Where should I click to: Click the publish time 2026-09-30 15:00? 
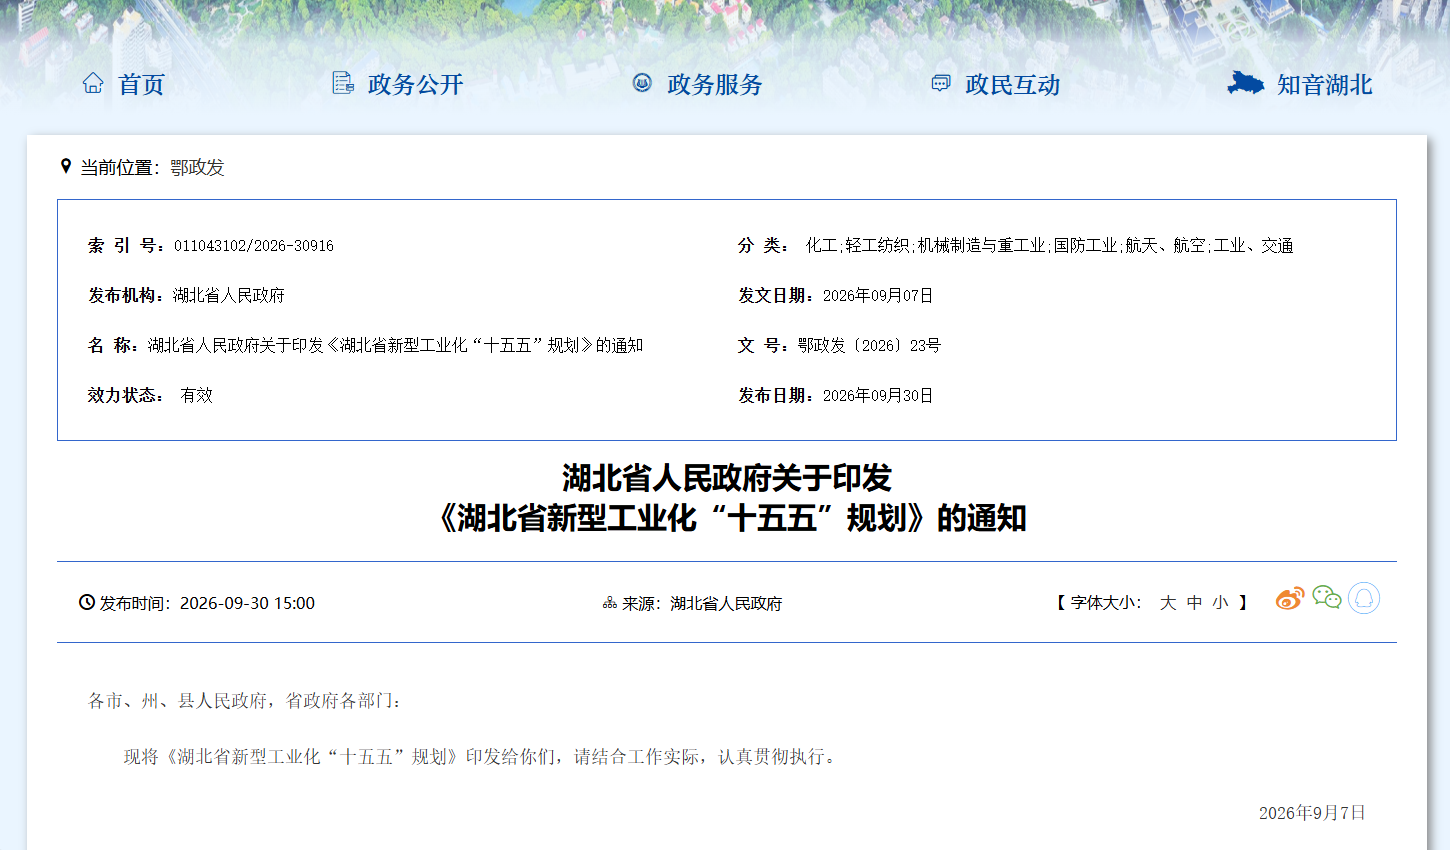coord(247,603)
